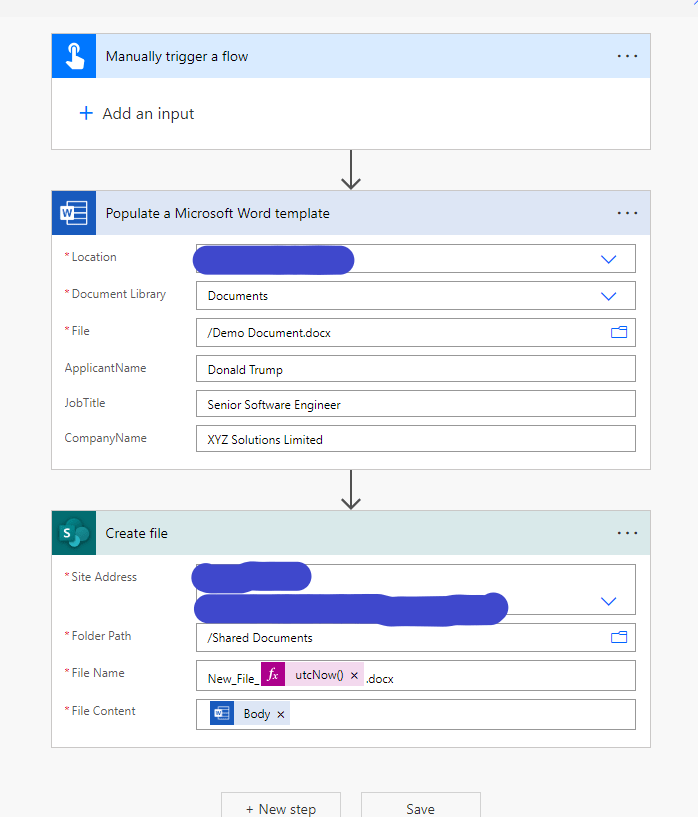Open the Populate Word template options menu
This screenshot has width=698, height=817.
(627, 213)
